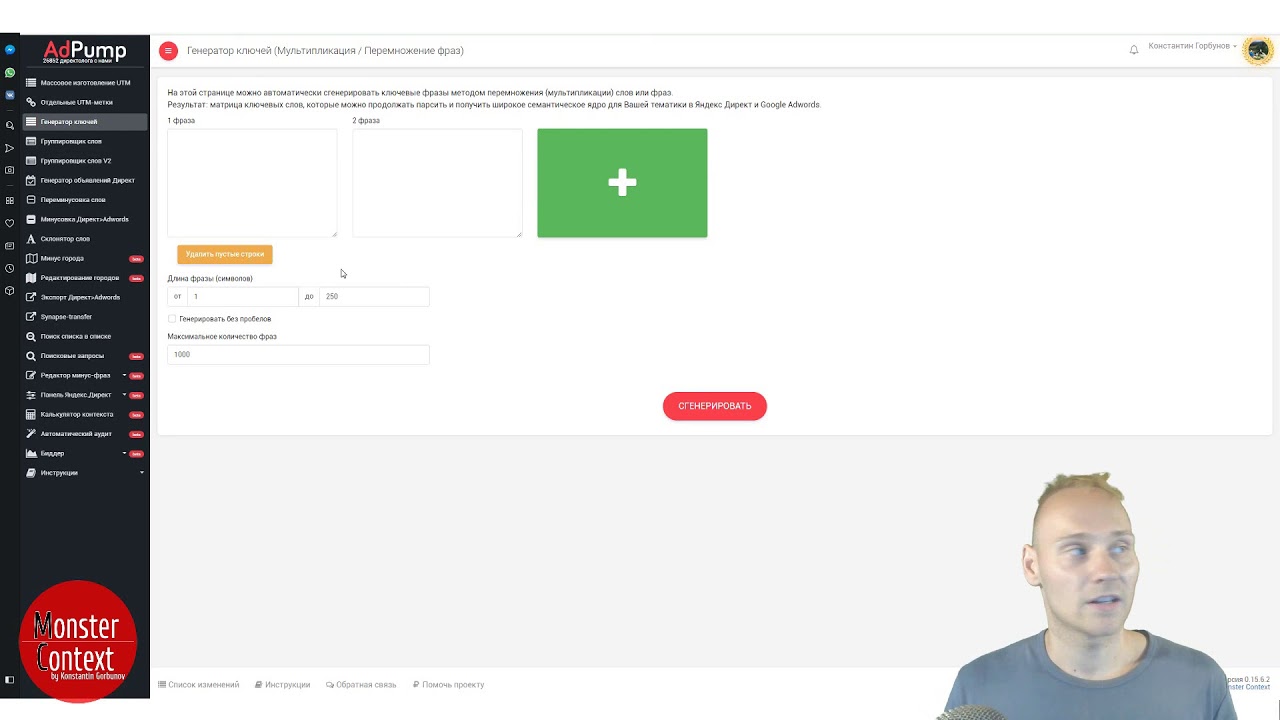The image size is (1280, 720).
Task: Click the user avatar picture
Action: [x=1257, y=50]
